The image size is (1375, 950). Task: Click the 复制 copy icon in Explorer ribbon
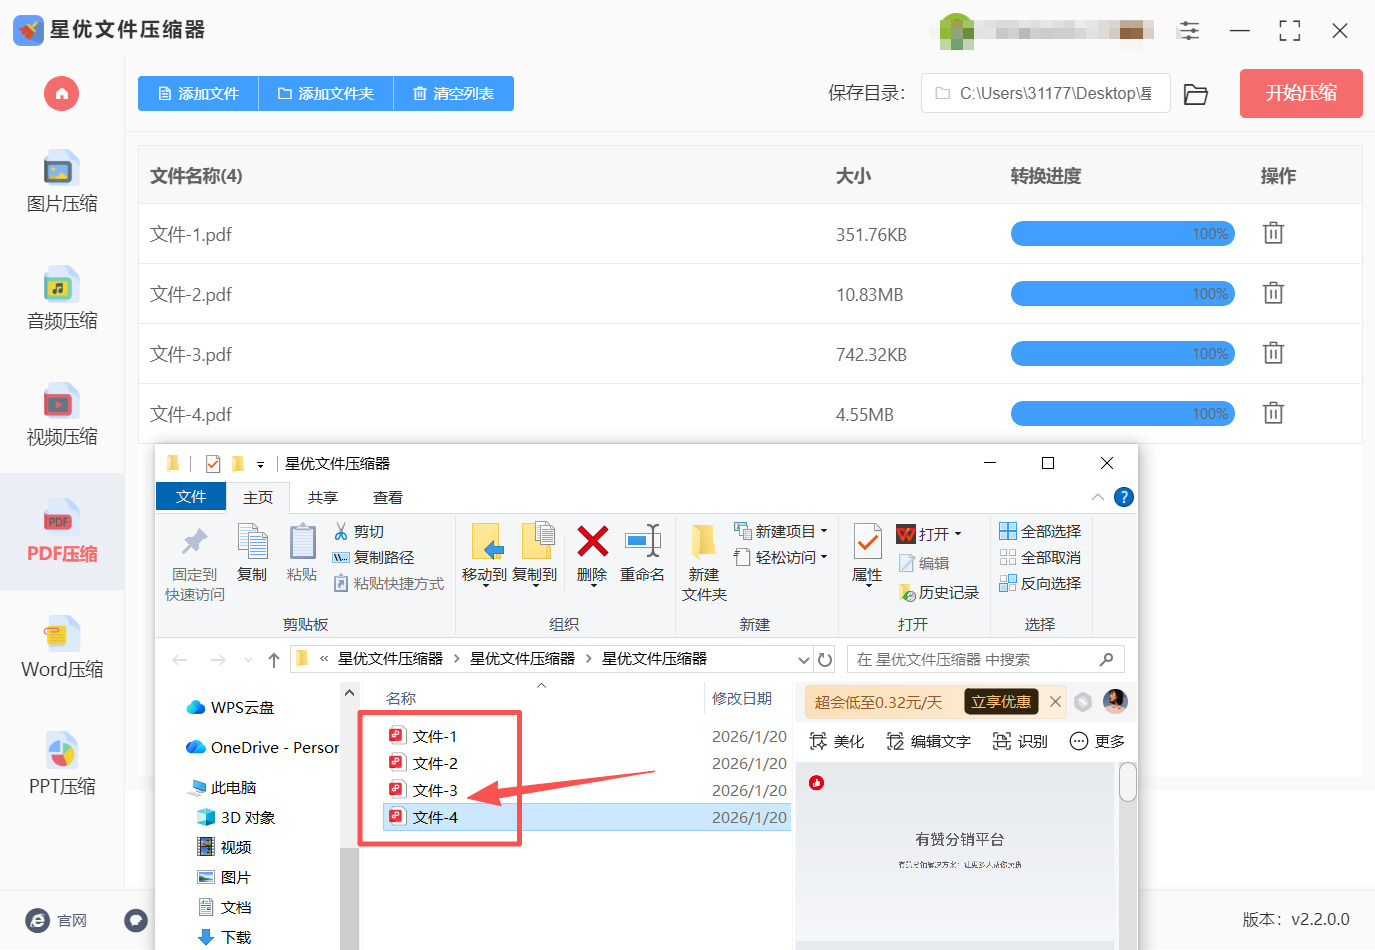[252, 552]
